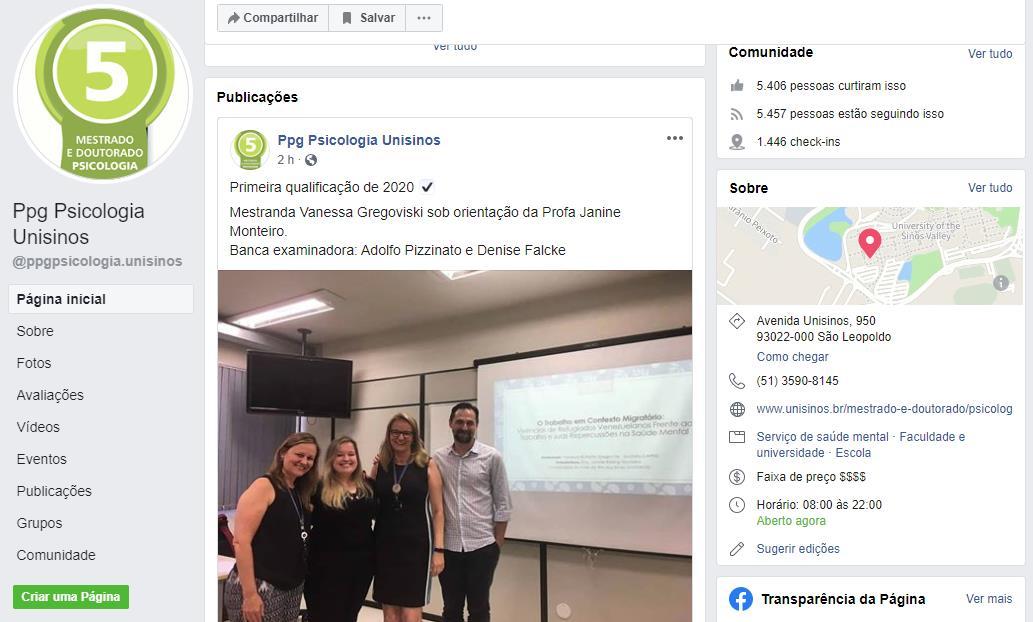The width and height of the screenshot is (1033, 622).
Task: Click the post's small page avatar icon
Action: point(250,148)
